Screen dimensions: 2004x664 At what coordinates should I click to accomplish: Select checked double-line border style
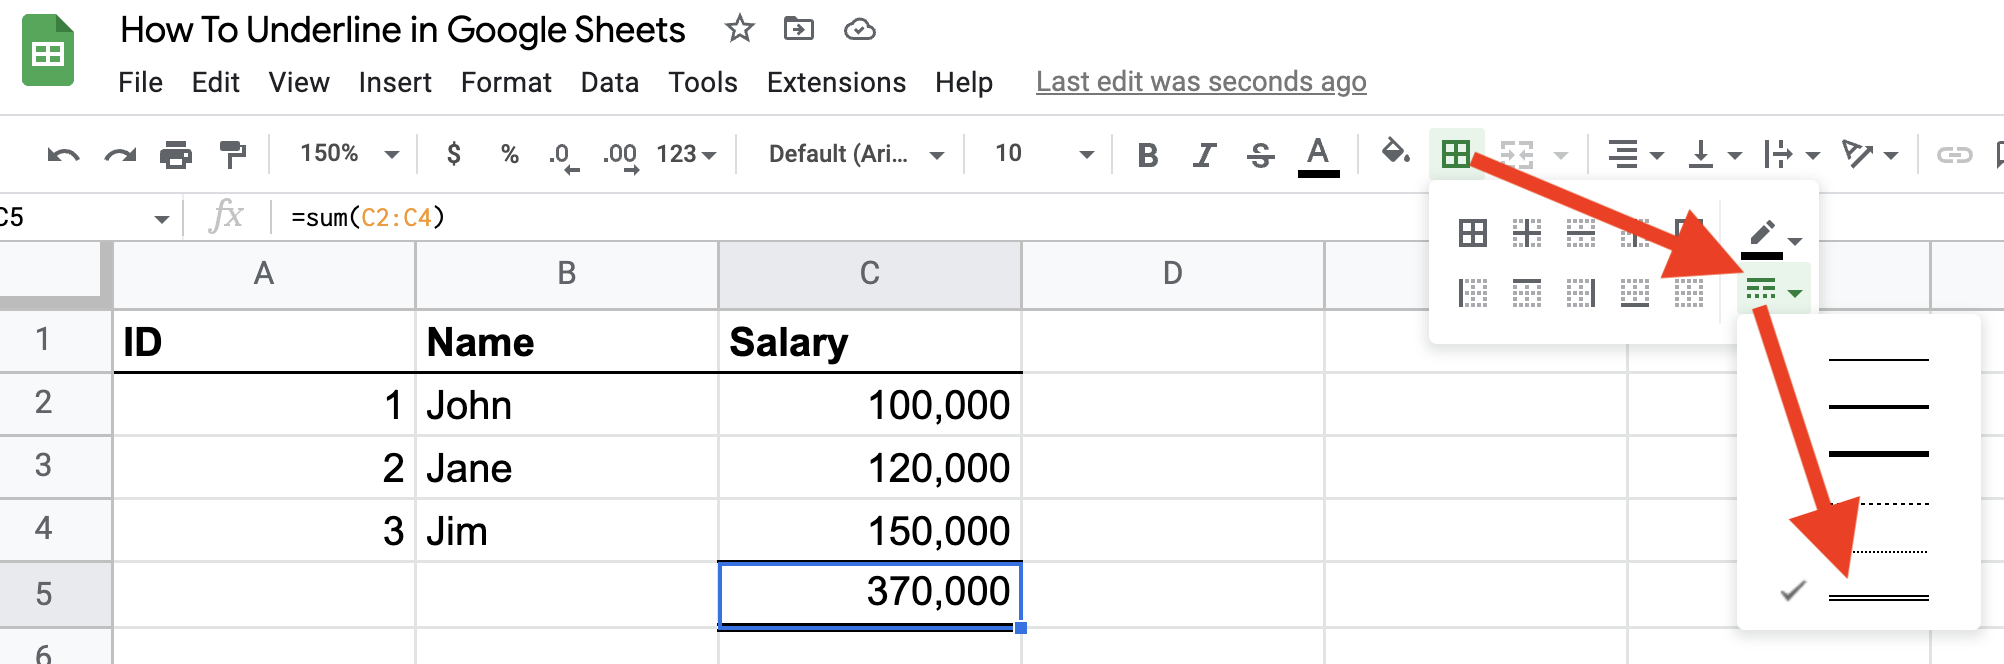[x=1878, y=598]
